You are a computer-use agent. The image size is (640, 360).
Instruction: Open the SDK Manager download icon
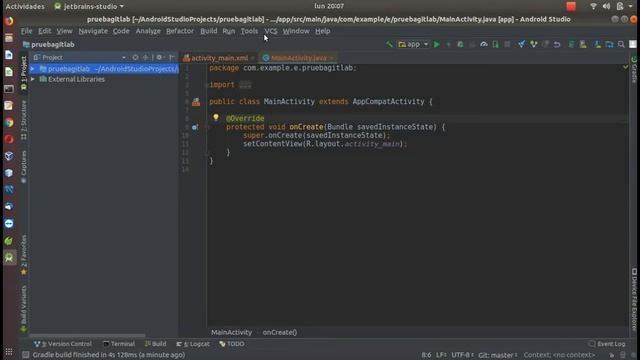[598, 44]
